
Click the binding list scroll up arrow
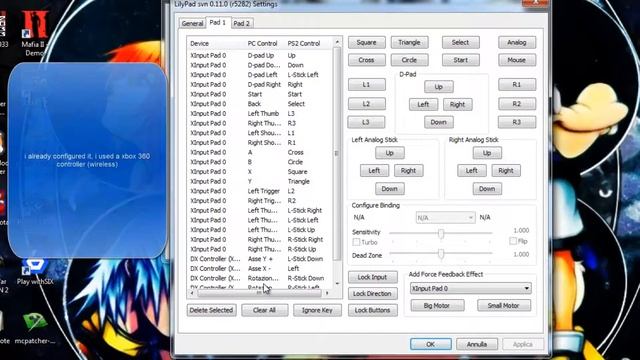coord(337,42)
